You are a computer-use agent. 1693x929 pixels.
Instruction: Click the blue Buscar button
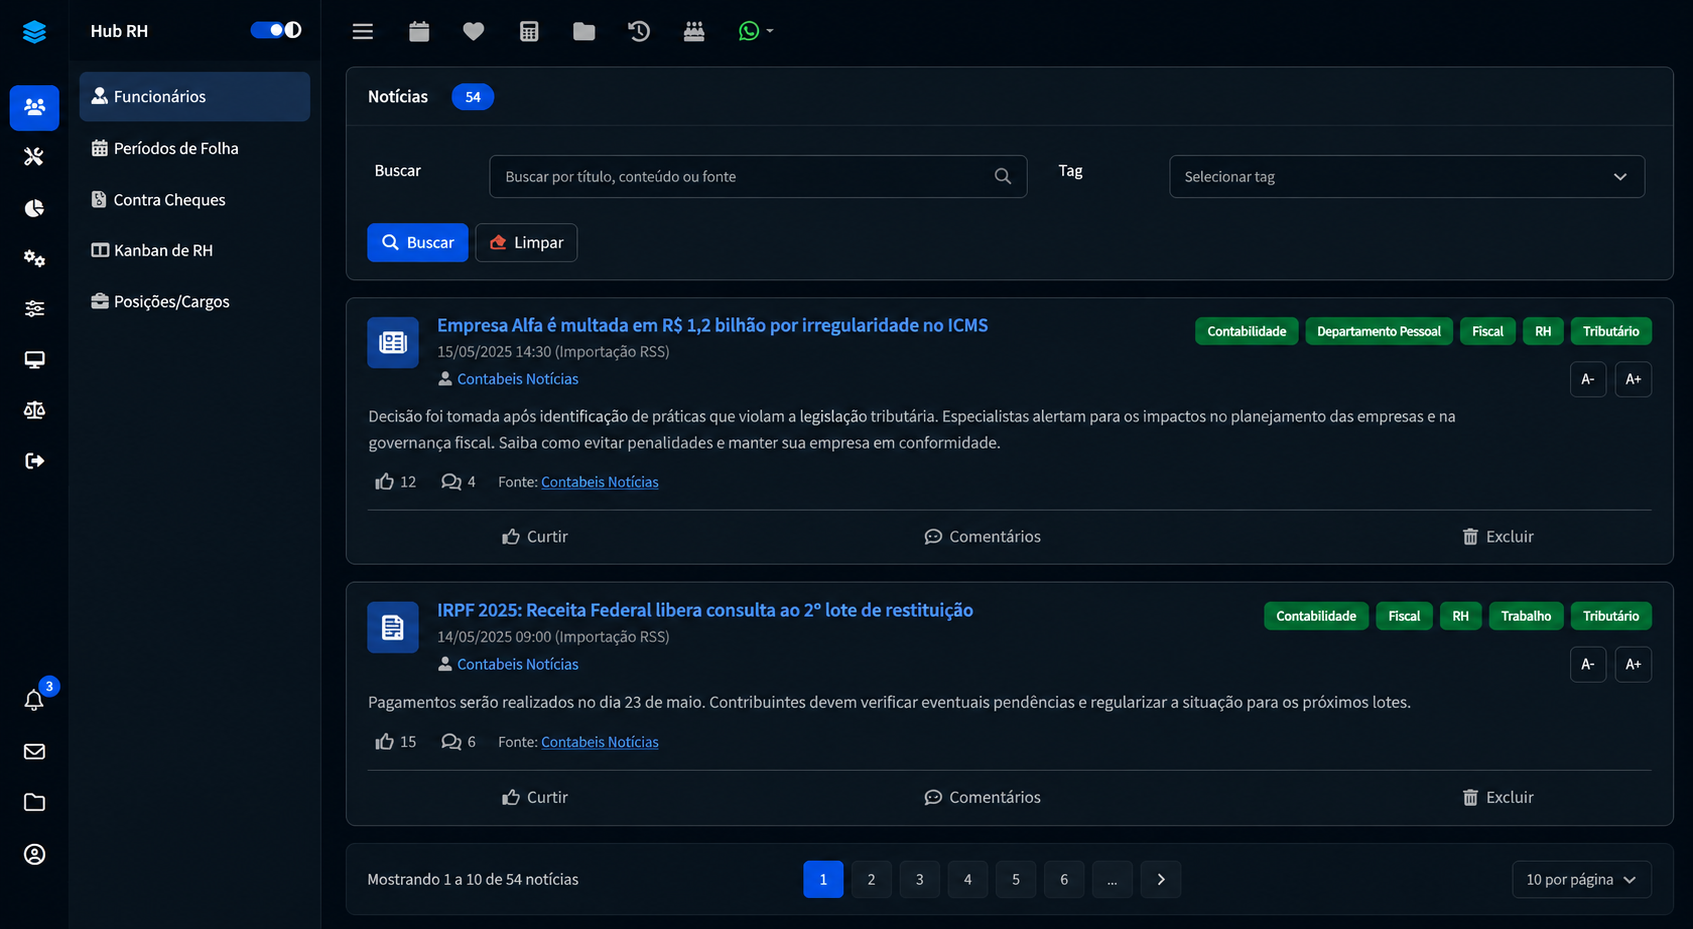417,243
